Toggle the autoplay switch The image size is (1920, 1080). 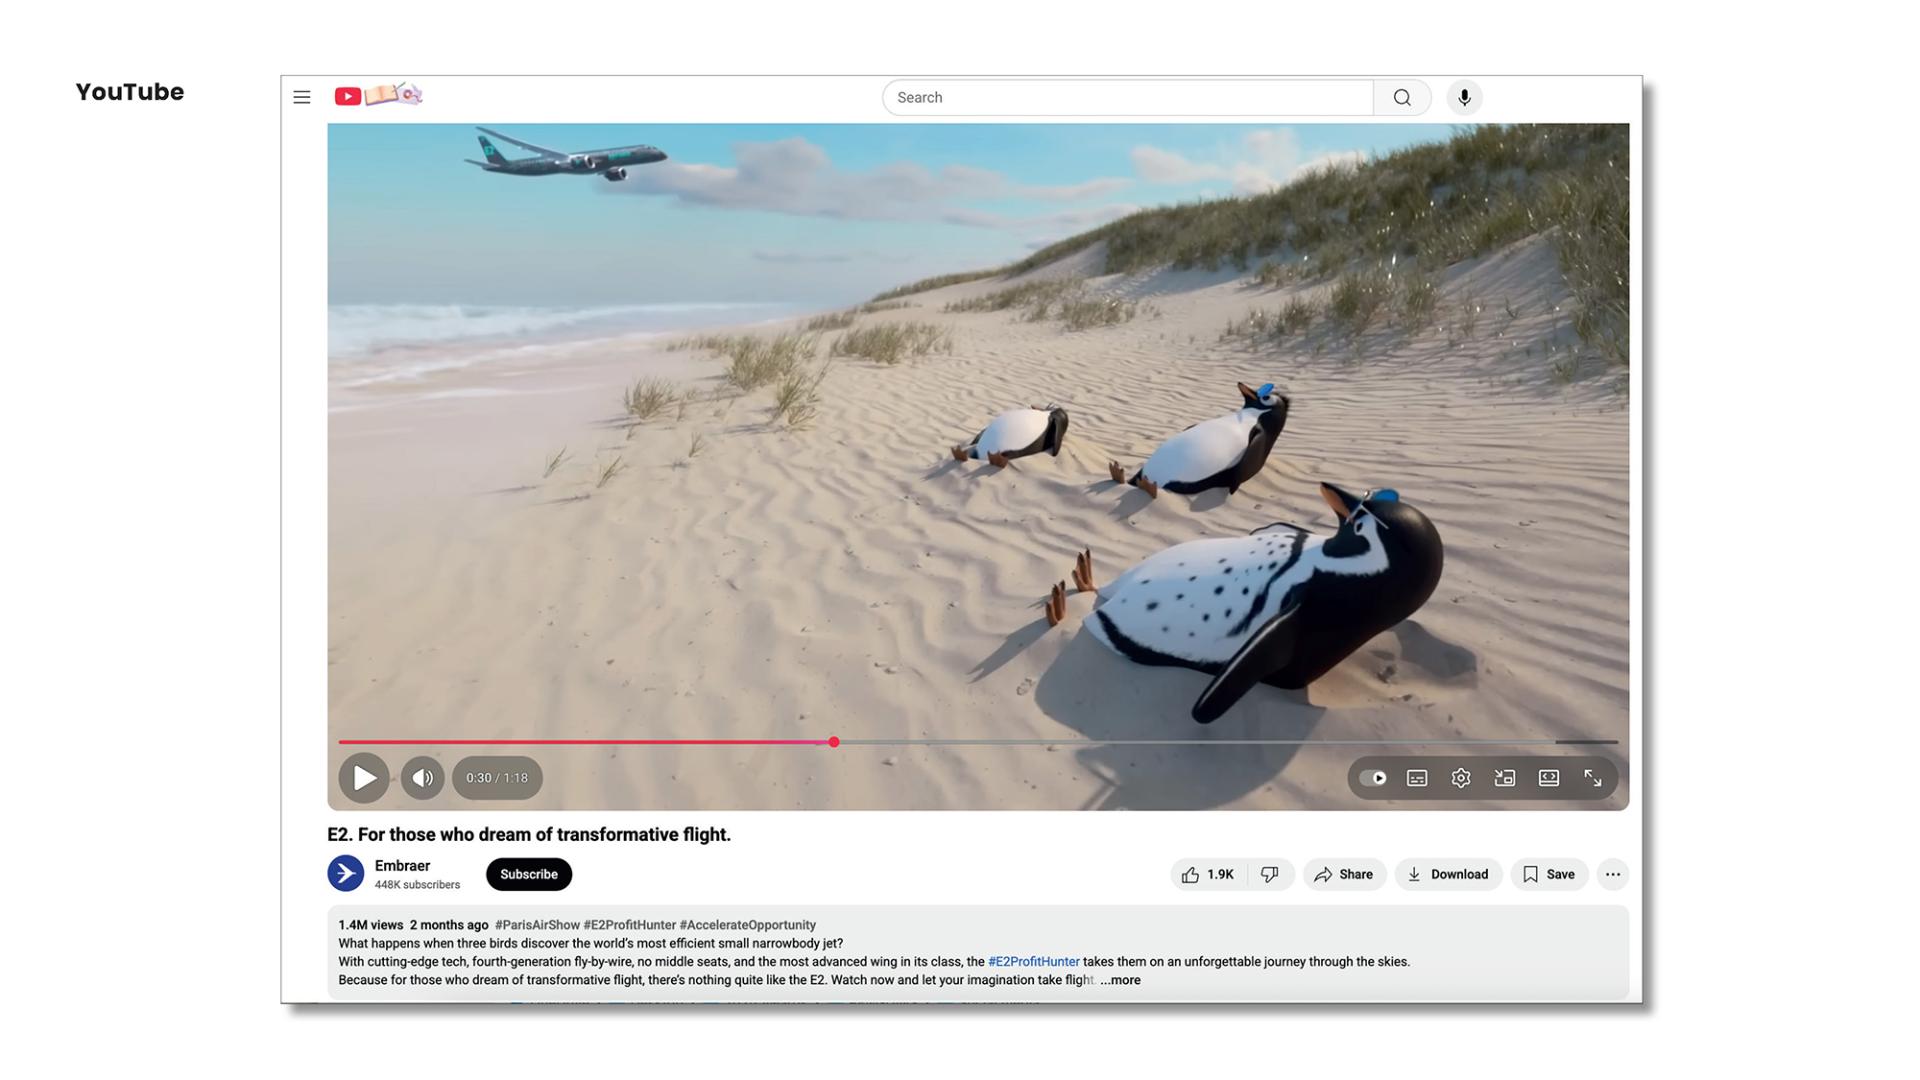(x=1373, y=778)
